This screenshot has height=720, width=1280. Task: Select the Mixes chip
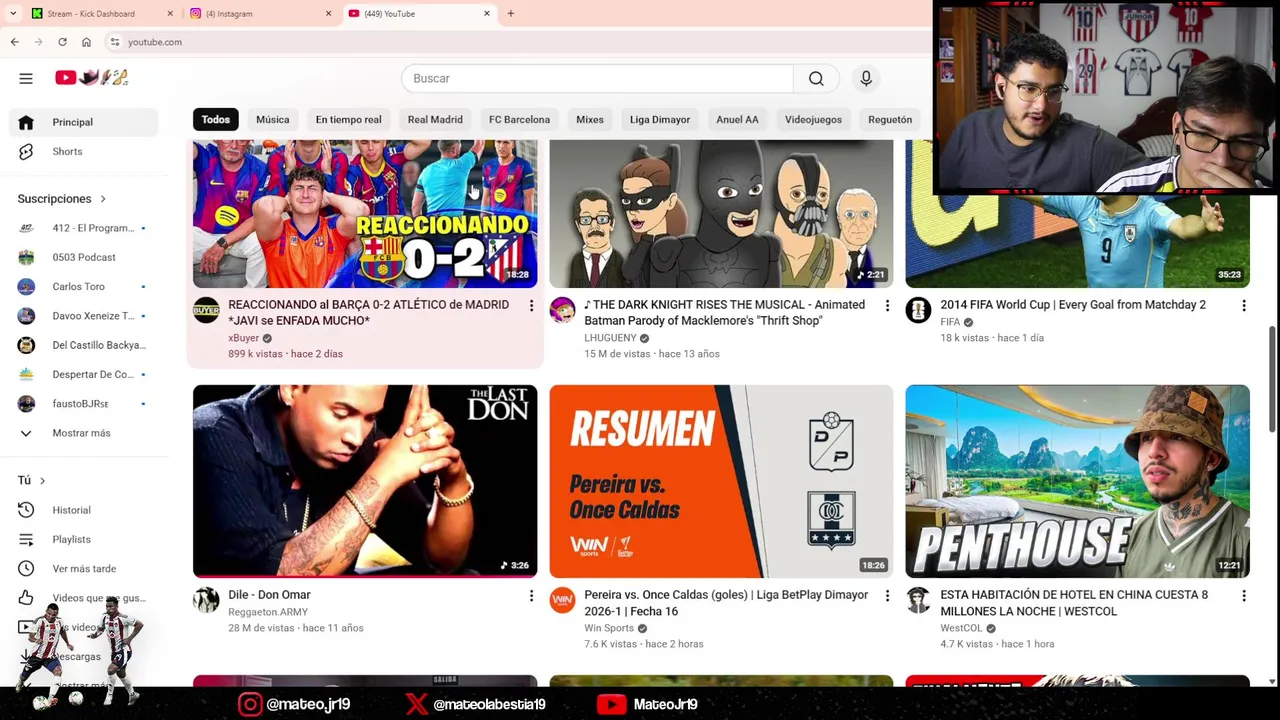(x=589, y=120)
